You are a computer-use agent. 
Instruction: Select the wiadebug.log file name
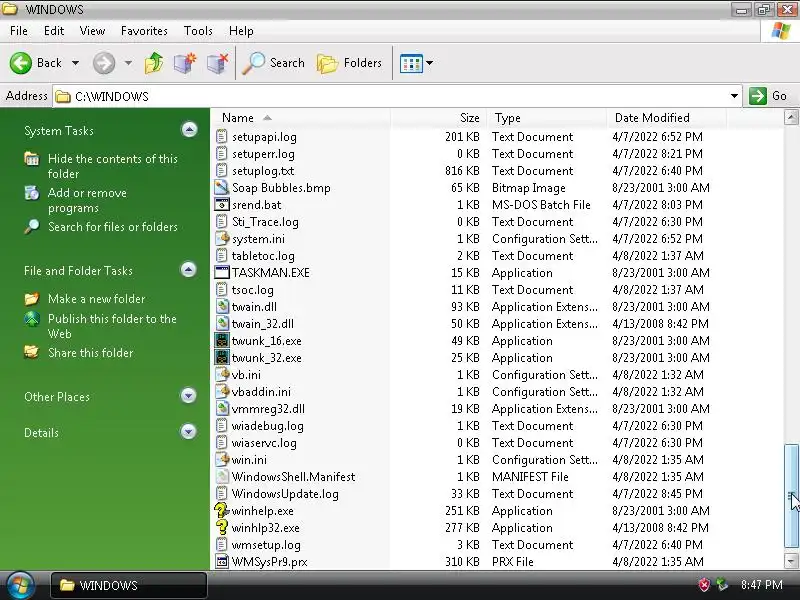(267, 426)
